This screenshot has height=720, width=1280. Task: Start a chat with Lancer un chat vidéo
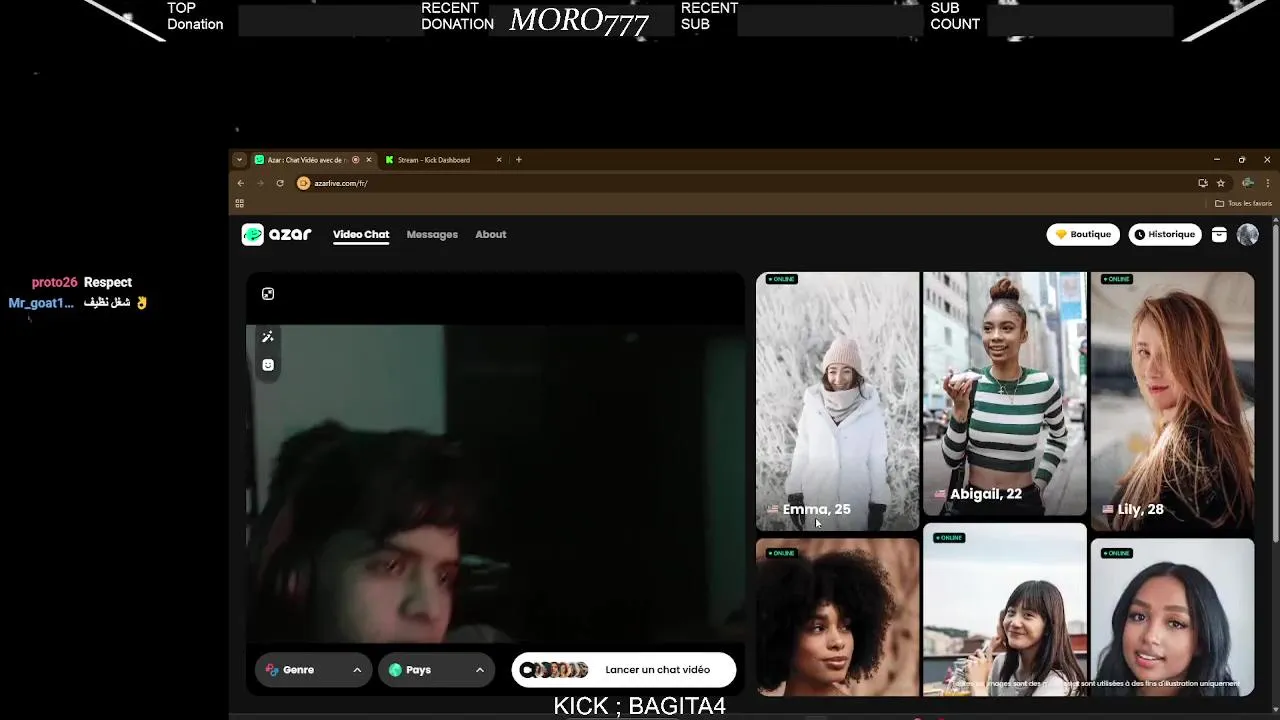pos(624,670)
